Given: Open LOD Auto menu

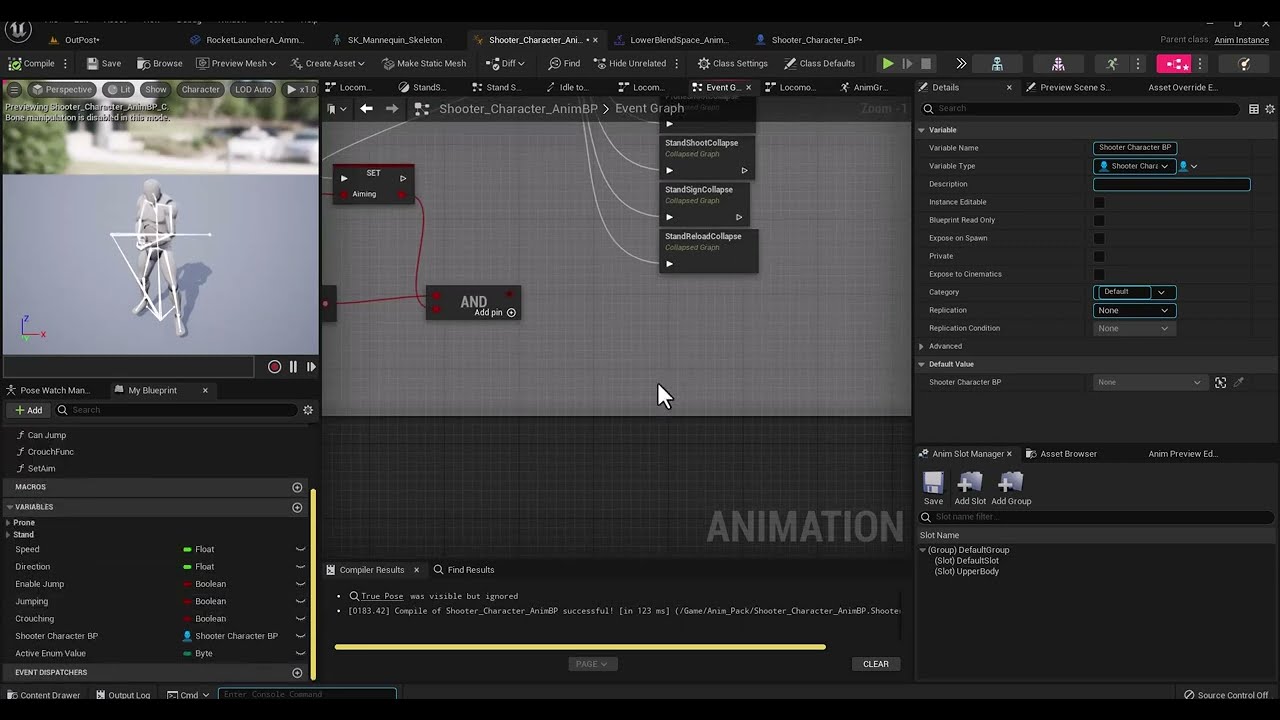Looking at the screenshot, I should [x=253, y=89].
